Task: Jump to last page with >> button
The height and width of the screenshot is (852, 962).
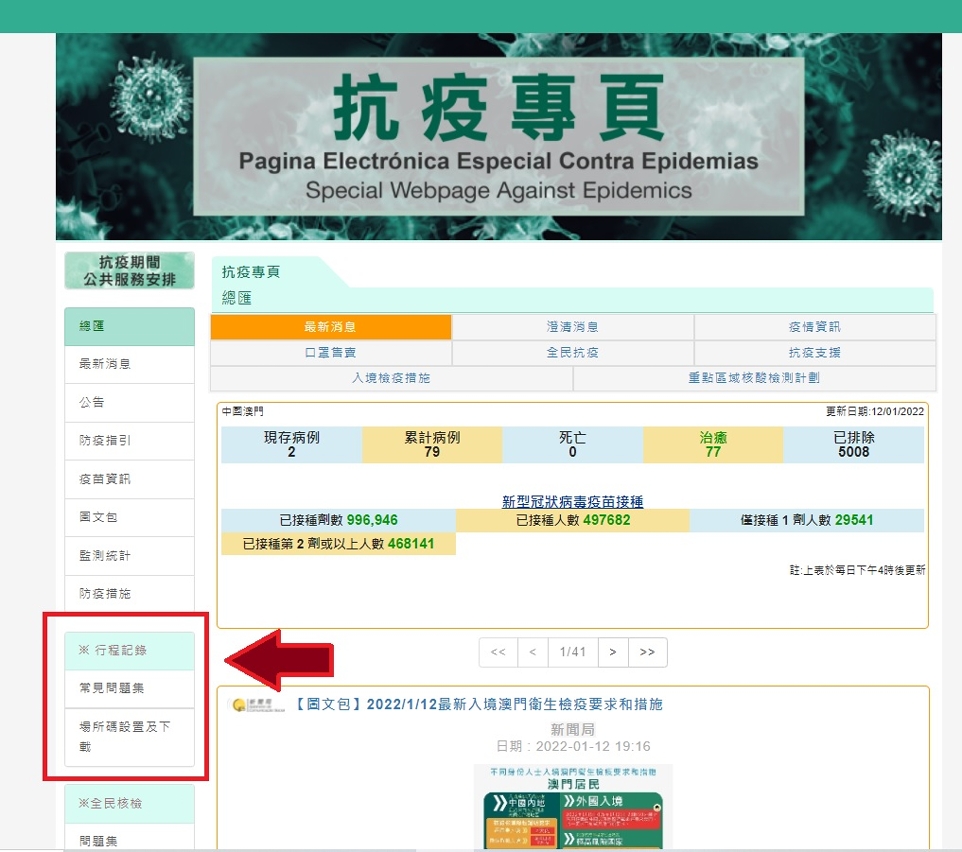Action: [647, 652]
